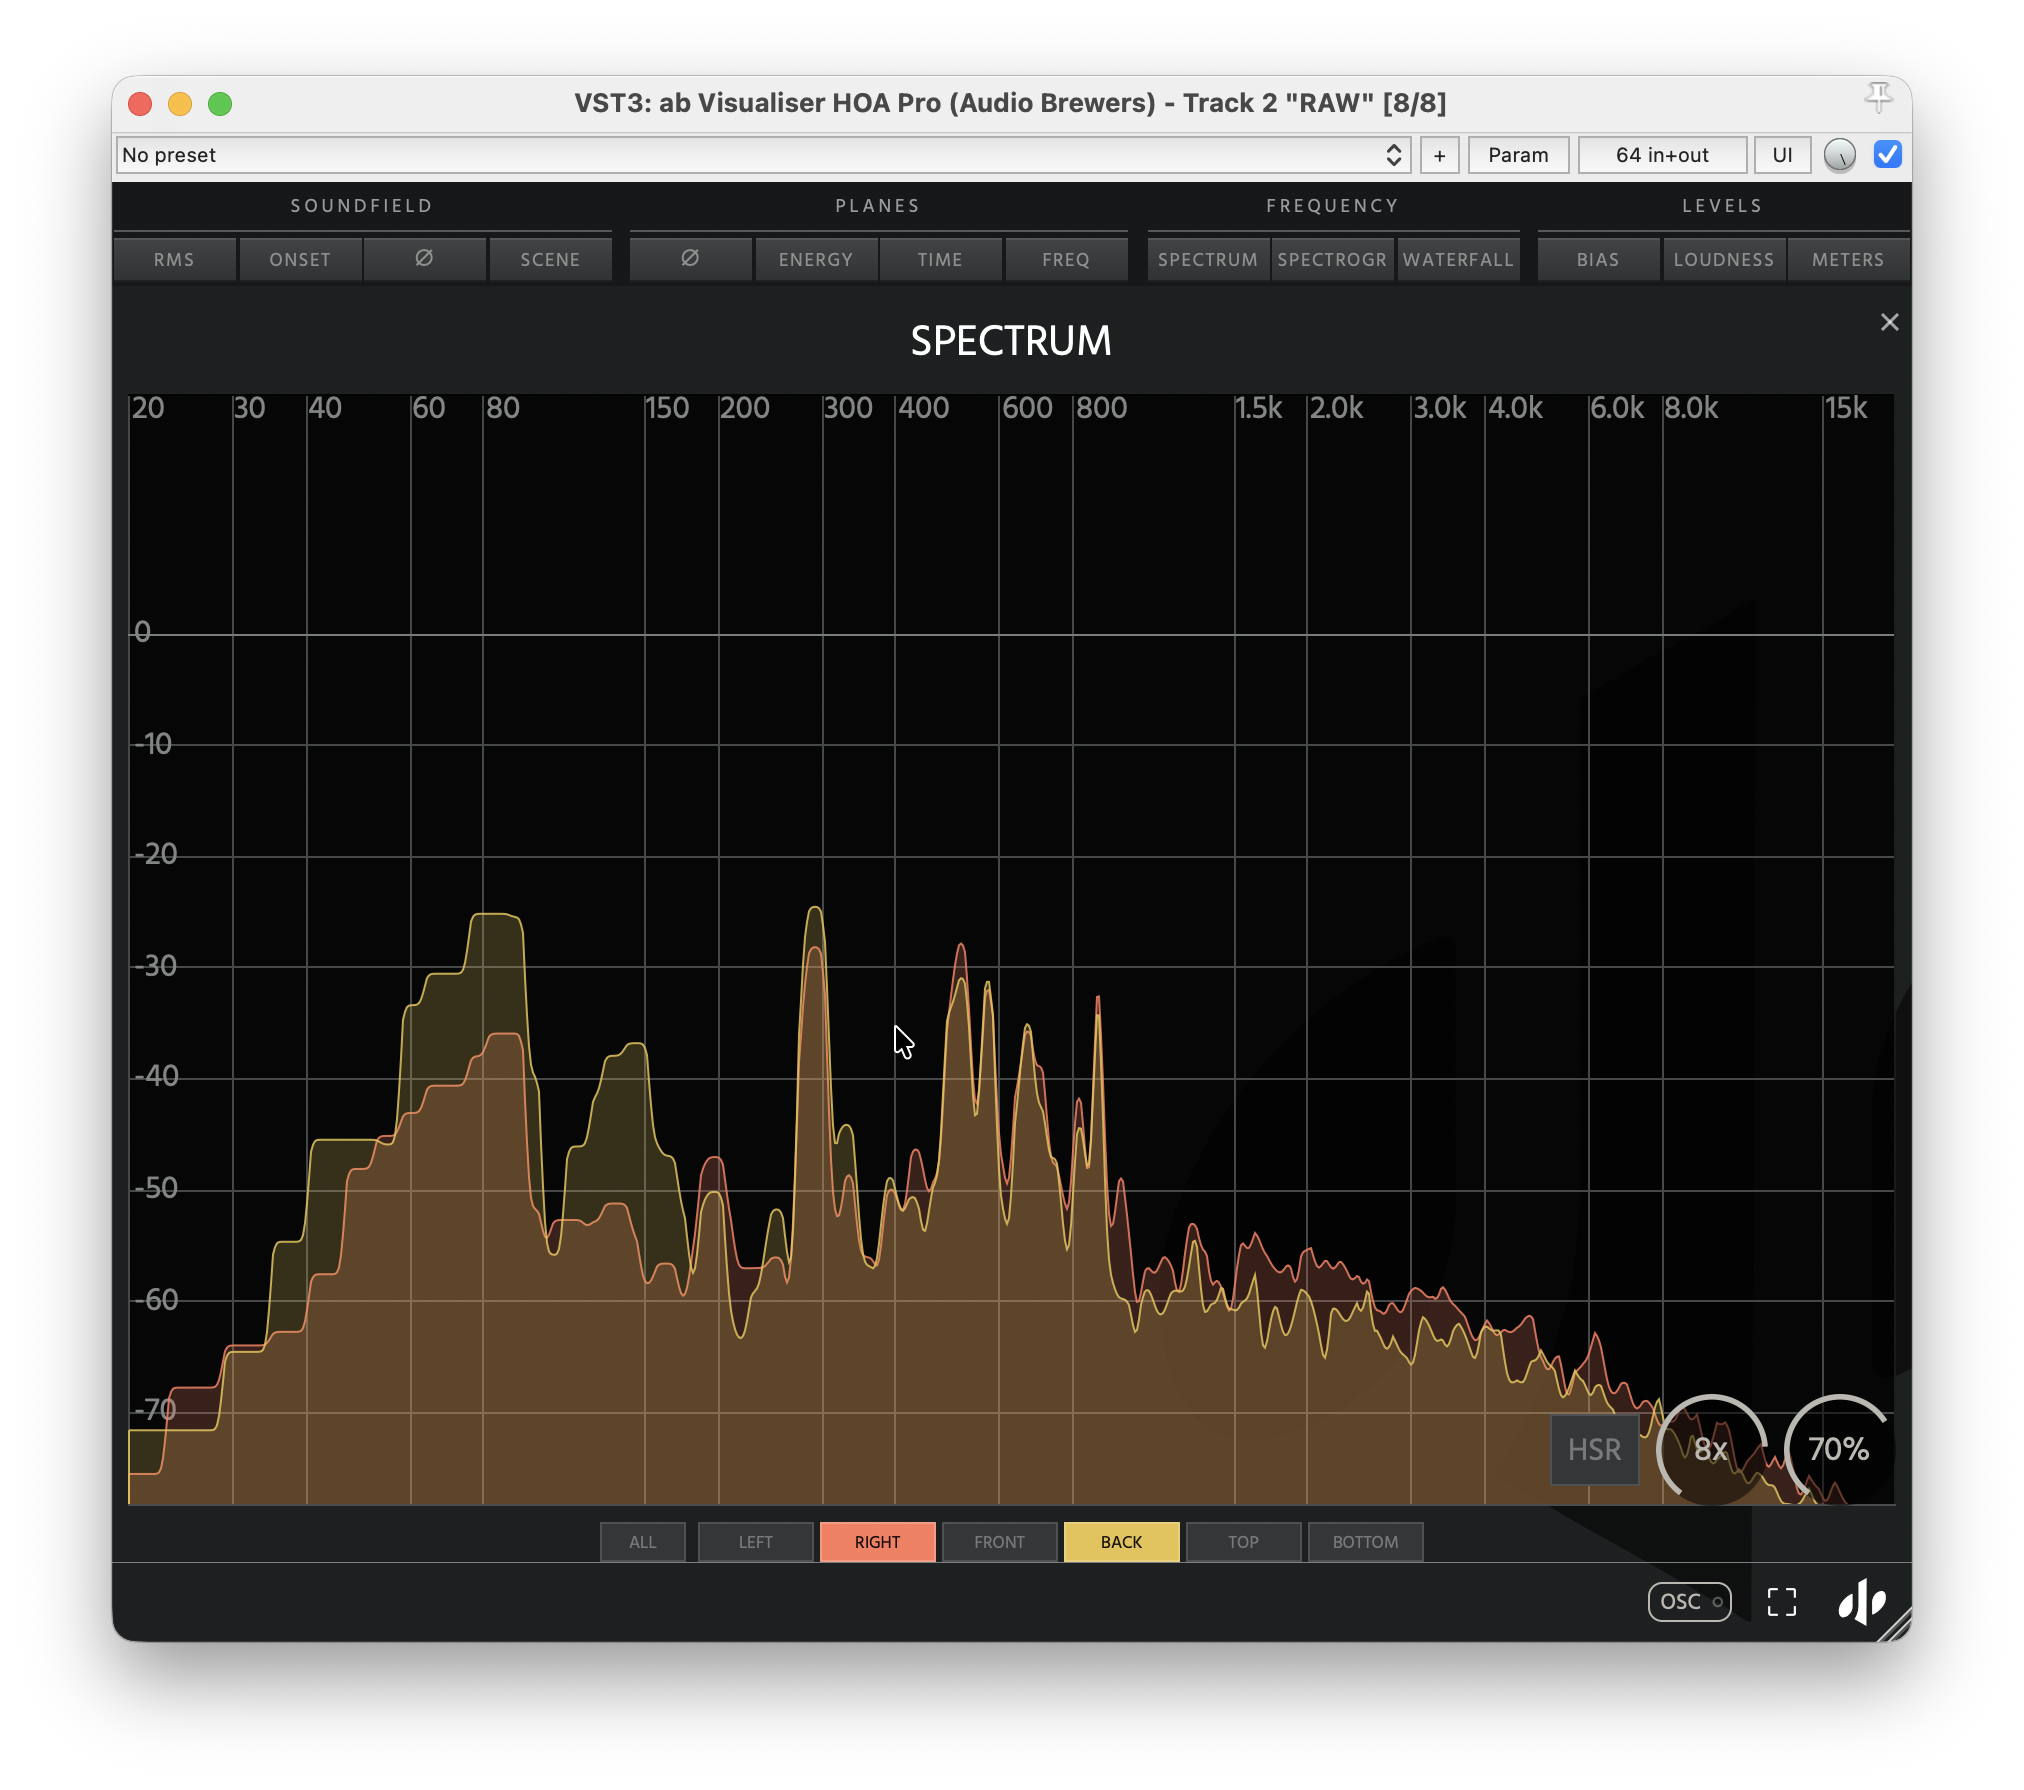Open the ONSET view
The image size is (2024, 1790).
coord(300,259)
